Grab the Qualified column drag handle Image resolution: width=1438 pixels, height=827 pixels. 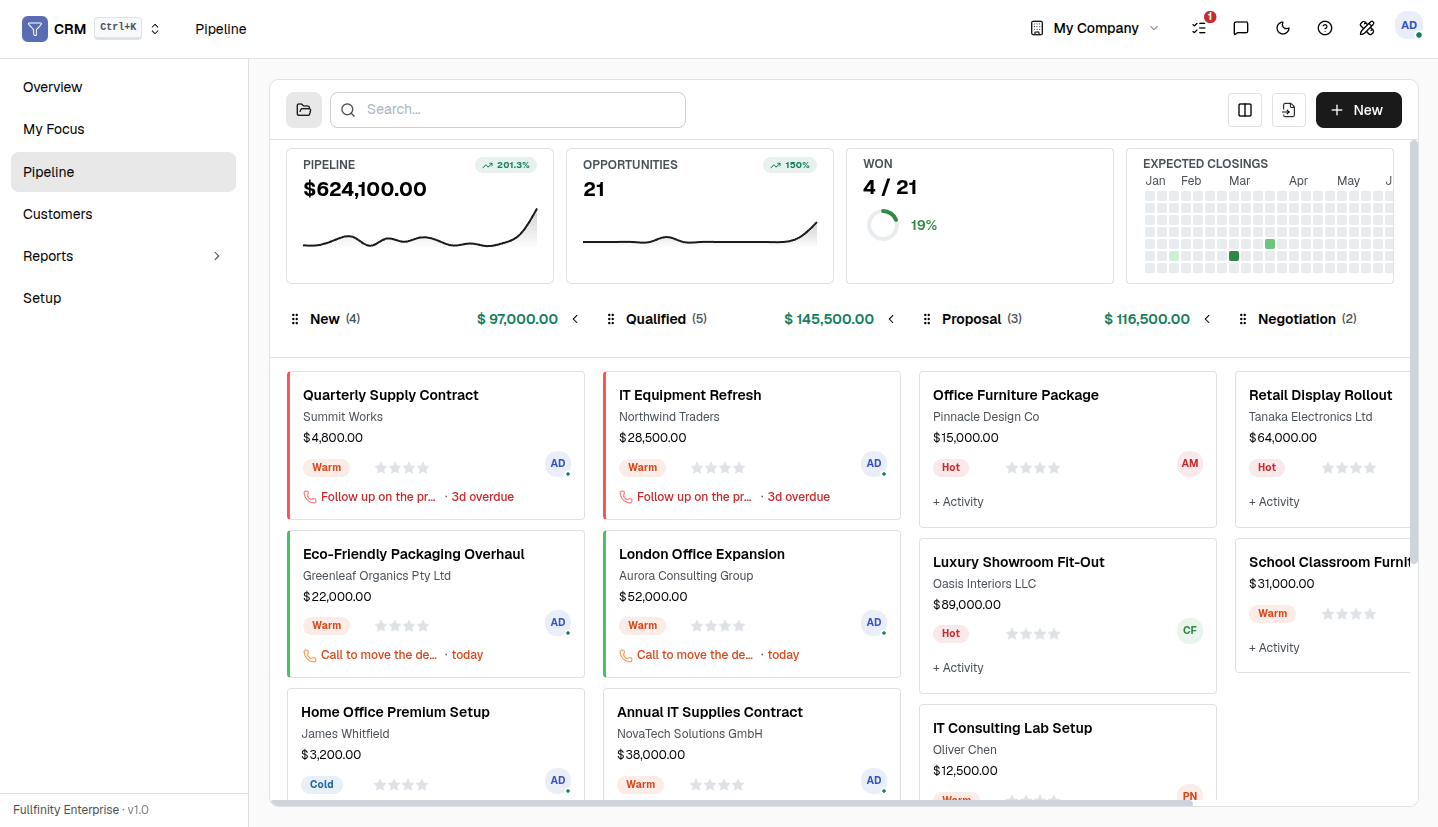pyautogui.click(x=611, y=319)
